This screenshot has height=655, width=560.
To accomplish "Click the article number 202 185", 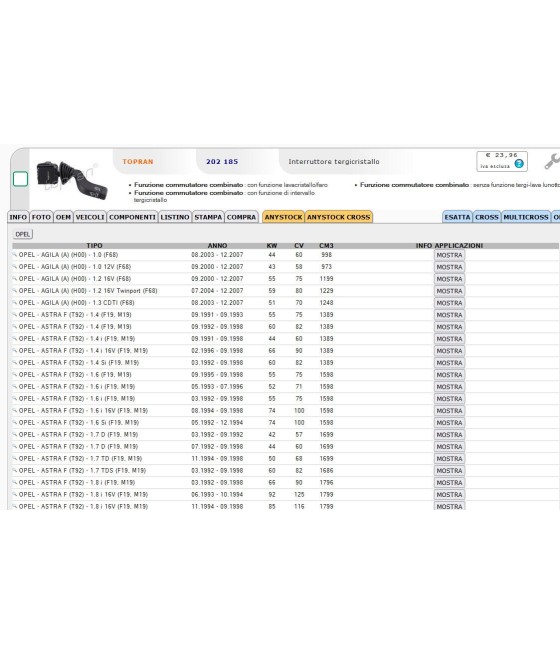I will pos(222,162).
